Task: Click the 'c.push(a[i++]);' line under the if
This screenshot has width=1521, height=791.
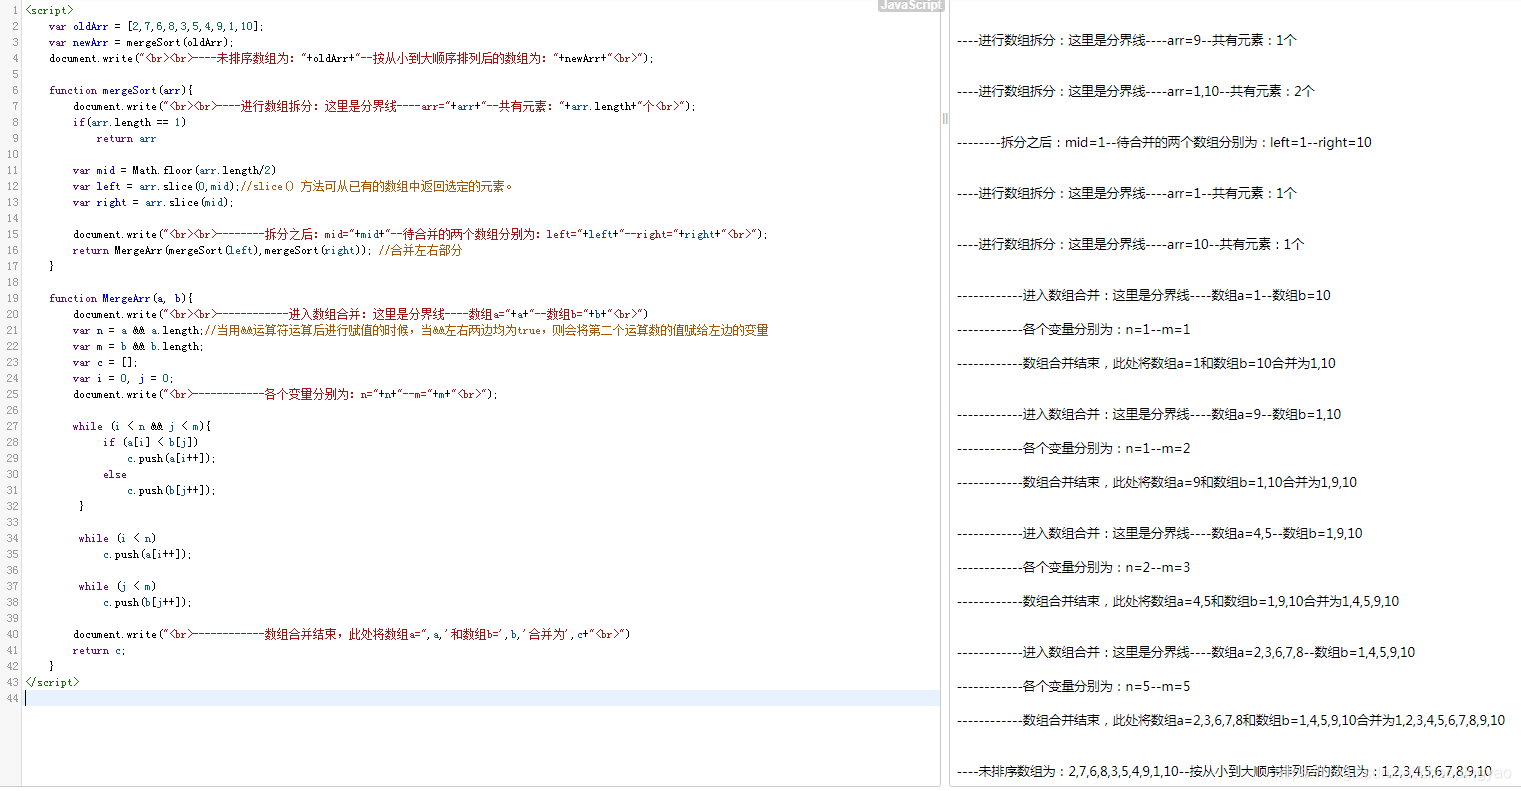Action: [171, 458]
